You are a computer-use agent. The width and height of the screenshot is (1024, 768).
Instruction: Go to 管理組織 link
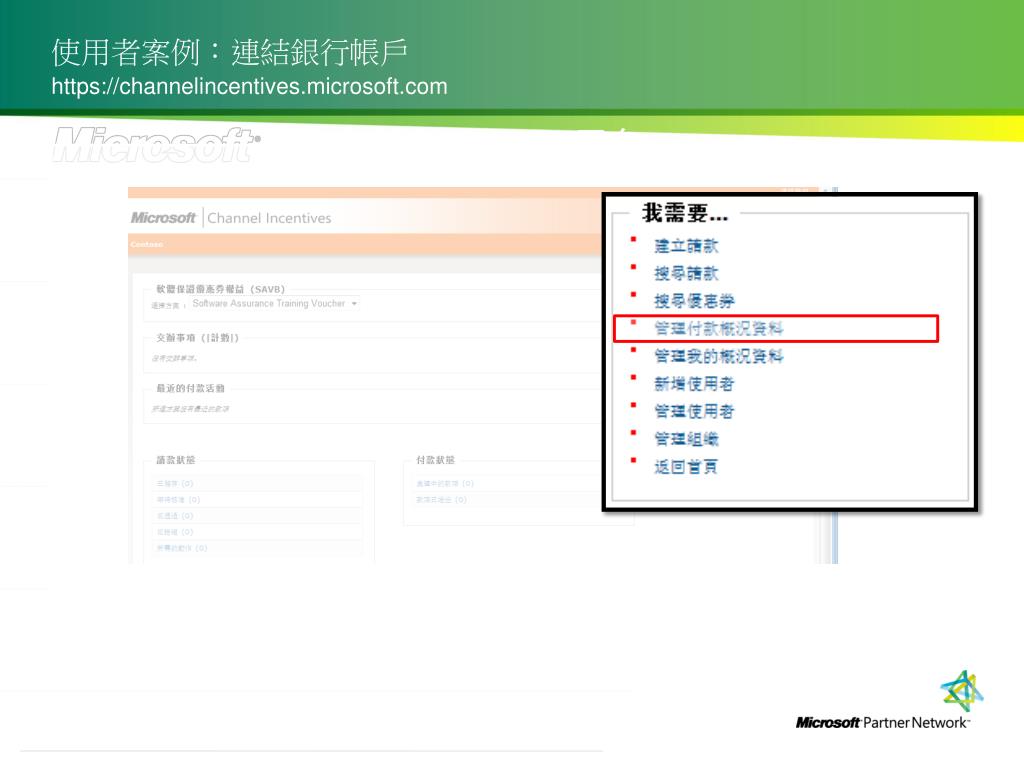pos(686,439)
